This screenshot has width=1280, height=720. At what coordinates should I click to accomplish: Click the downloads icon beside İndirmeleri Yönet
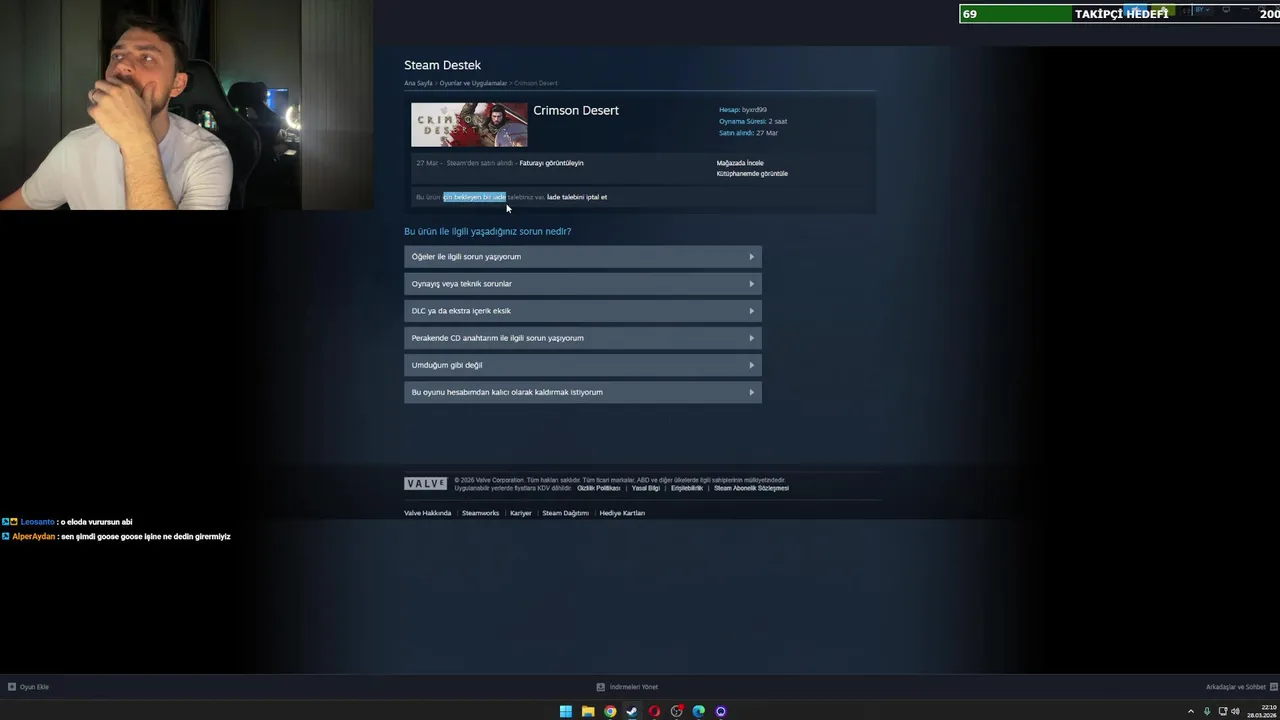601,687
